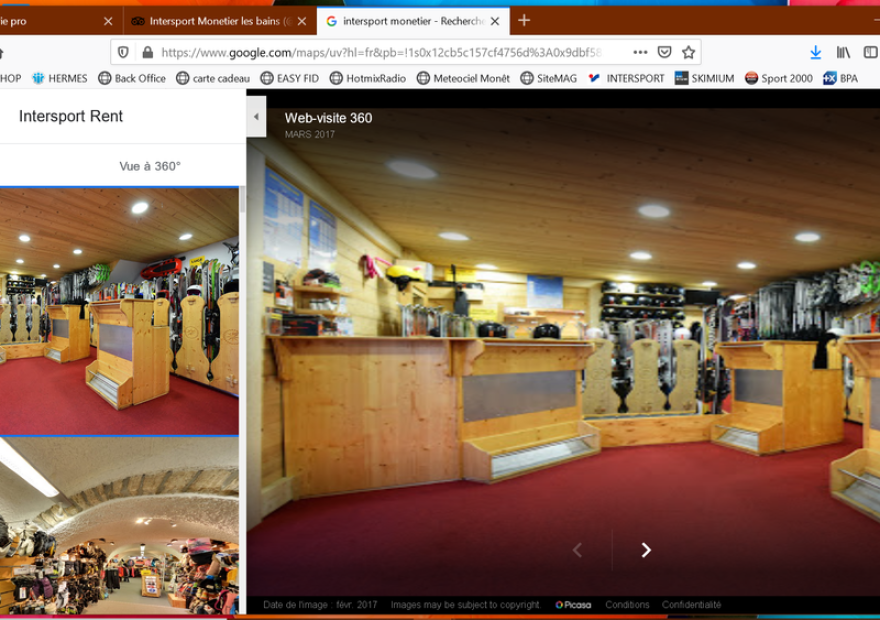This screenshot has width=880, height=620.
Task: Open the Confidentialité link
Action: click(691, 605)
